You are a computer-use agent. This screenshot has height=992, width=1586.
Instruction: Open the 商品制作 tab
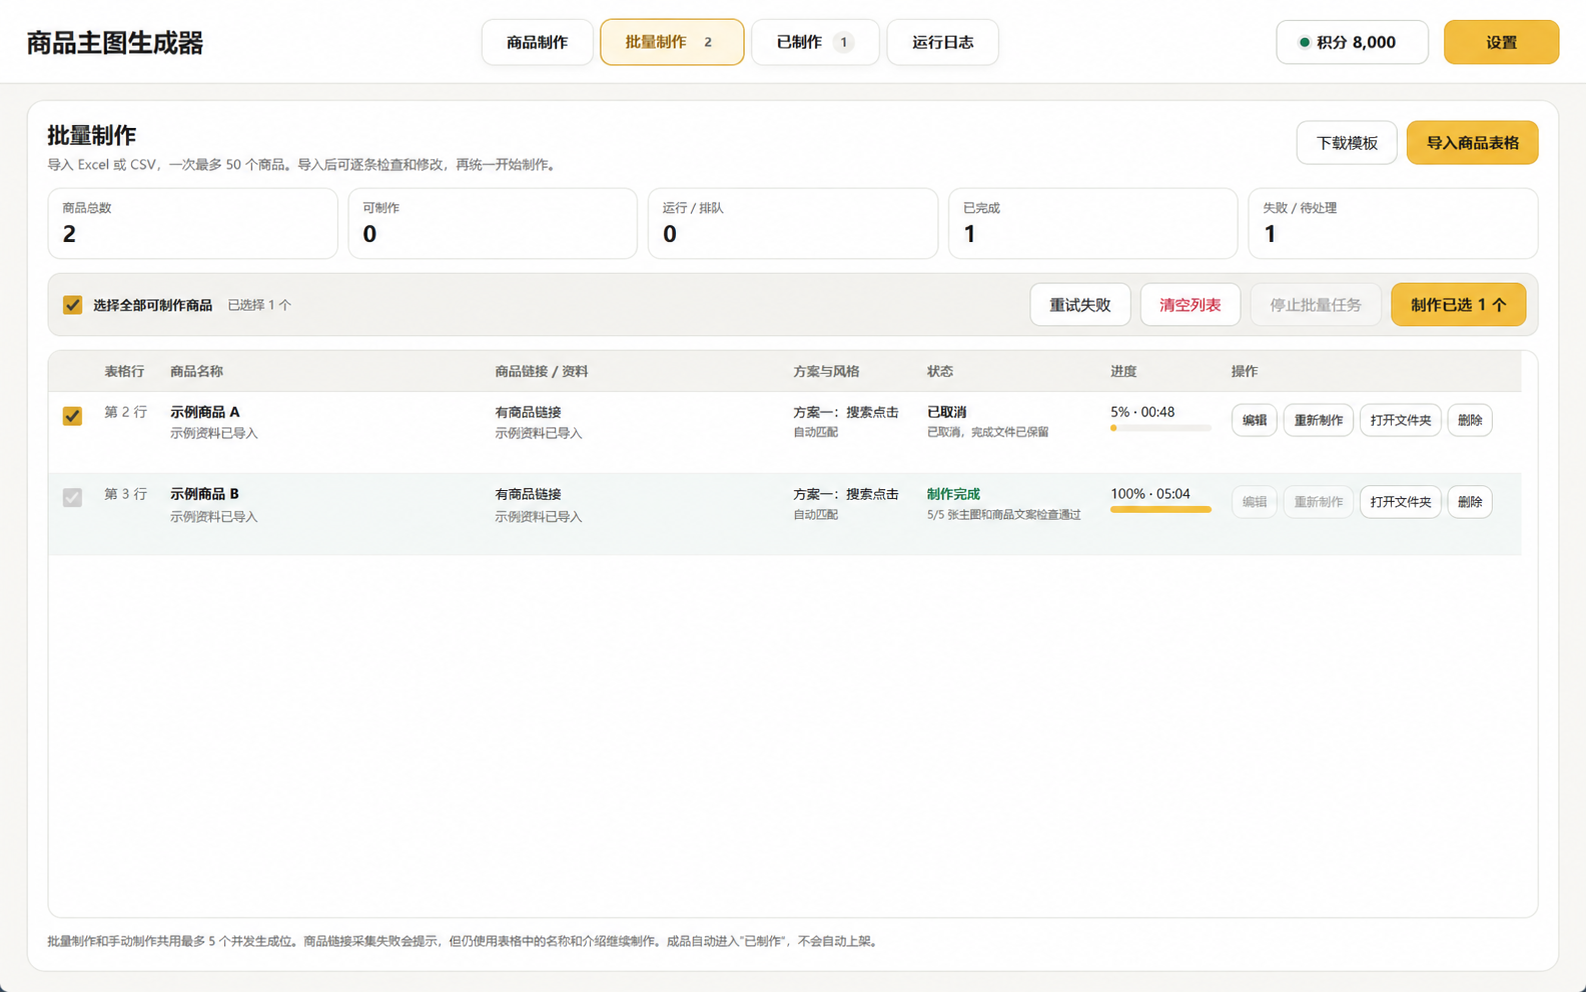(x=537, y=42)
